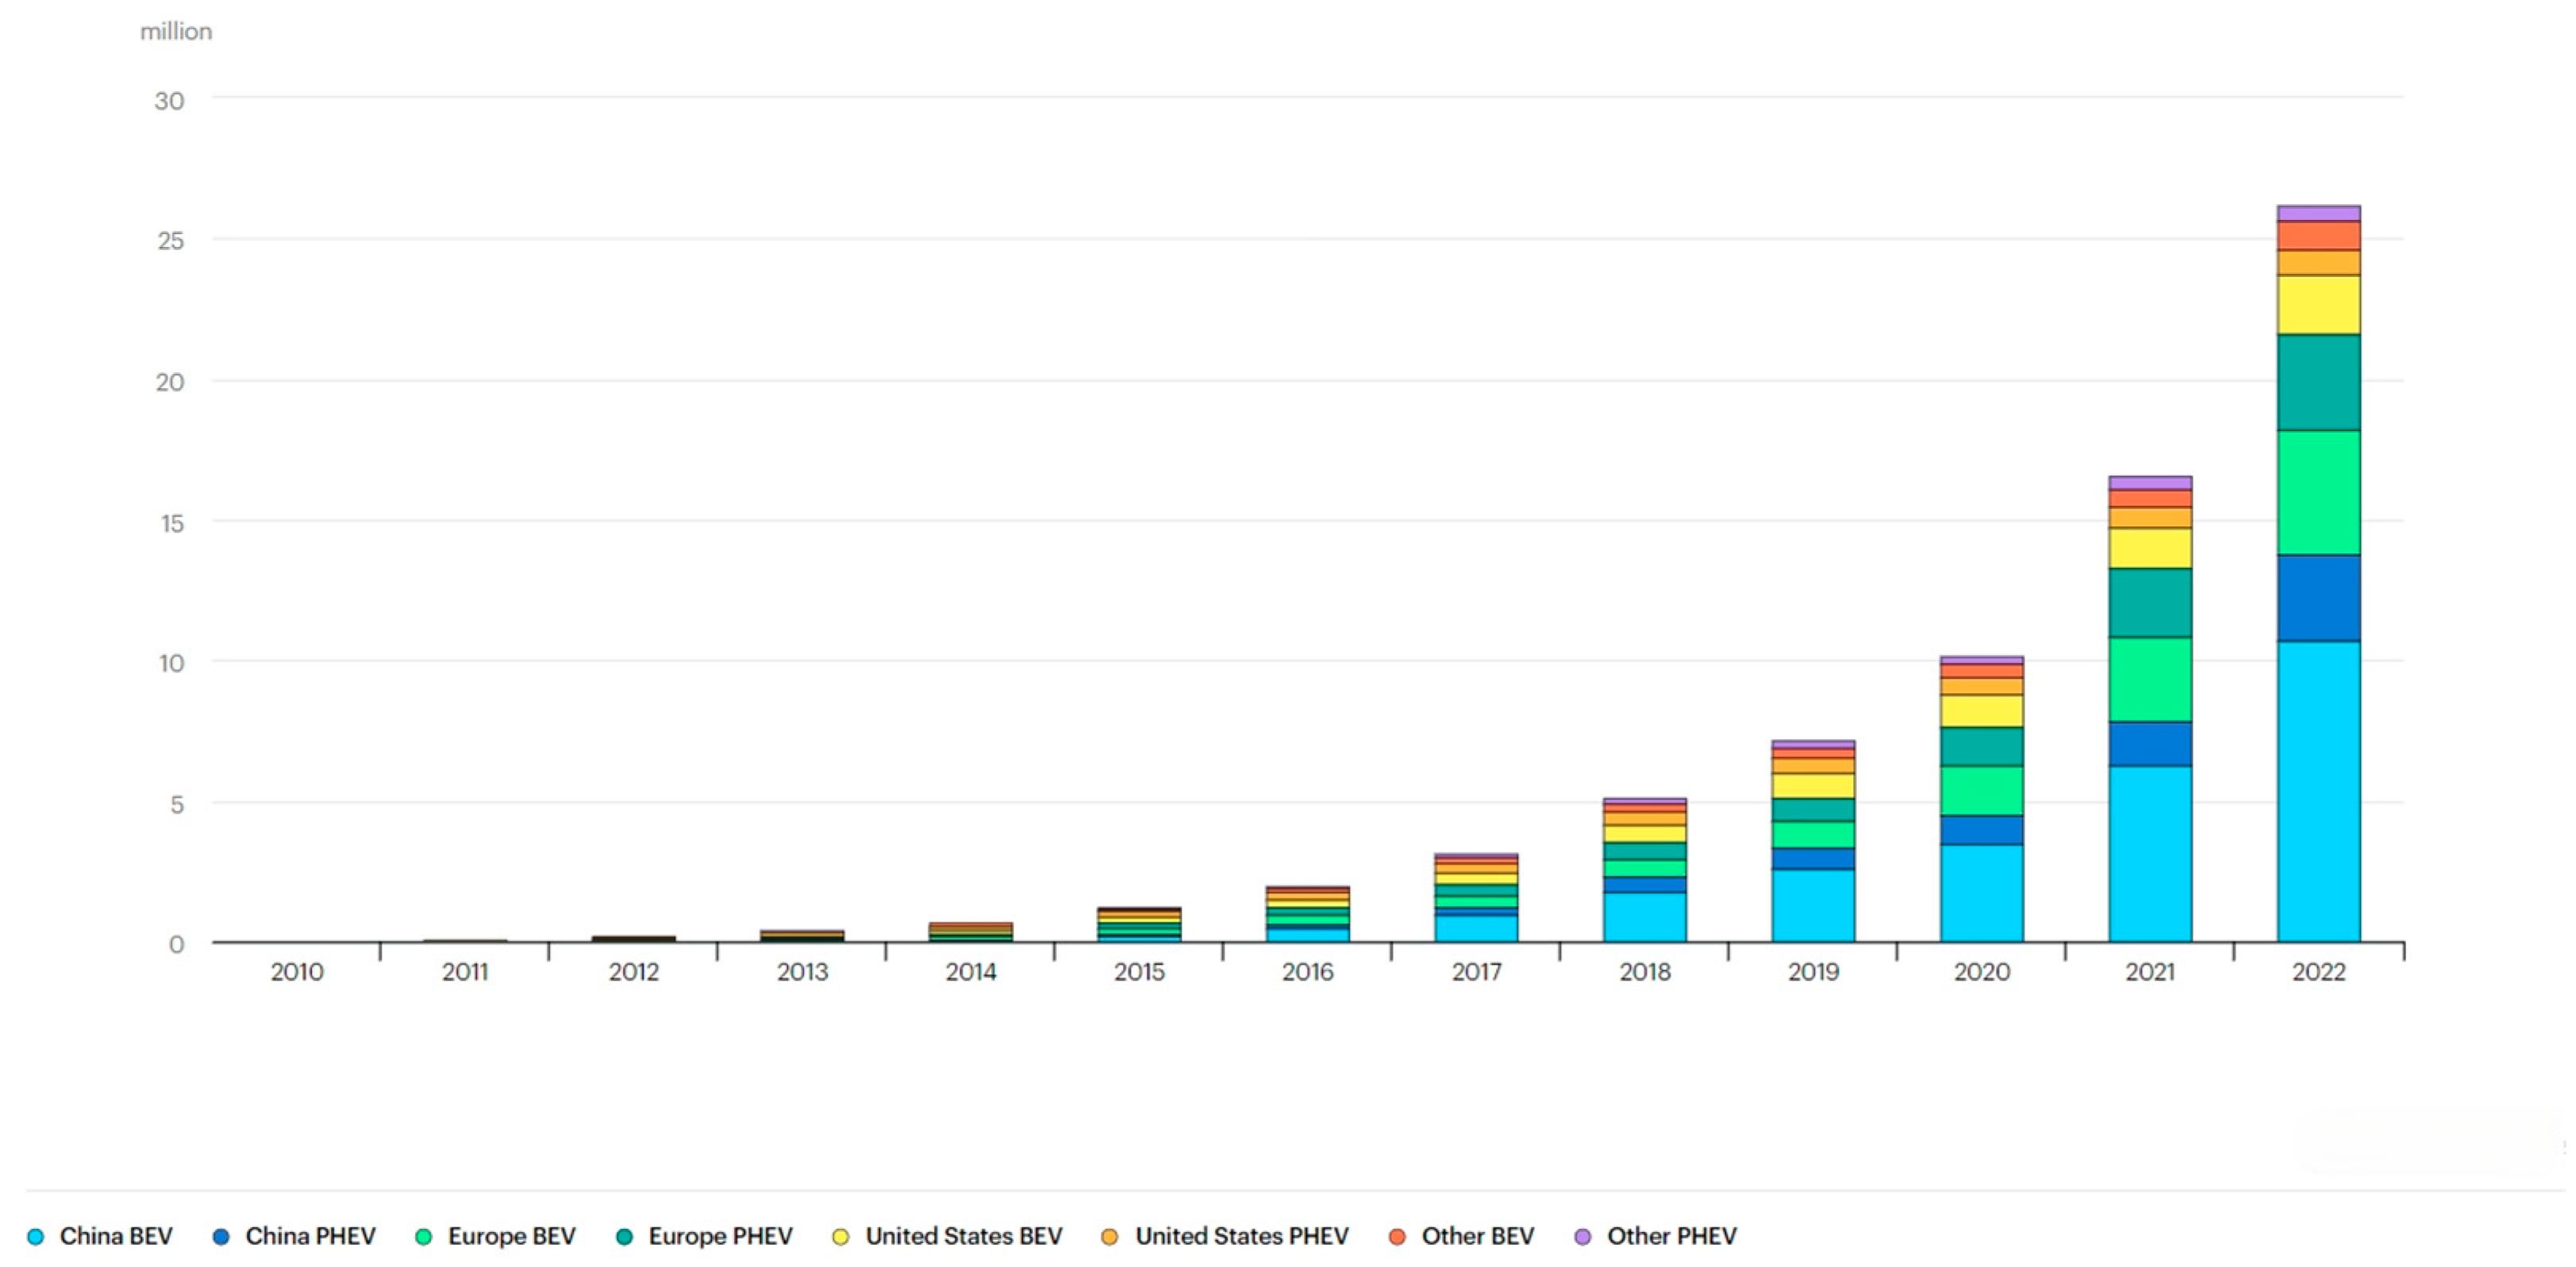Click the 2015 x-axis year label
The width and height of the screenshot is (2576, 1267).
coord(1139,971)
